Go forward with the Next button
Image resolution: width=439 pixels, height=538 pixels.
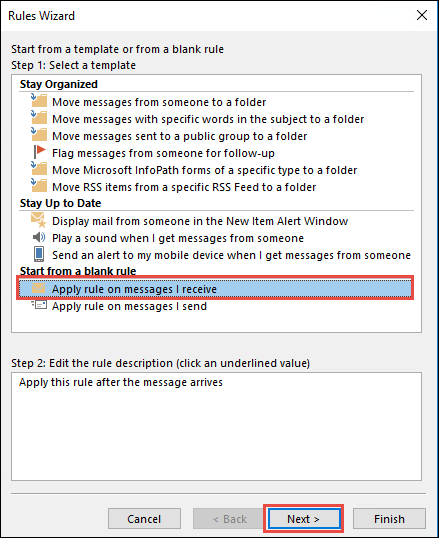tap(304, 518)
